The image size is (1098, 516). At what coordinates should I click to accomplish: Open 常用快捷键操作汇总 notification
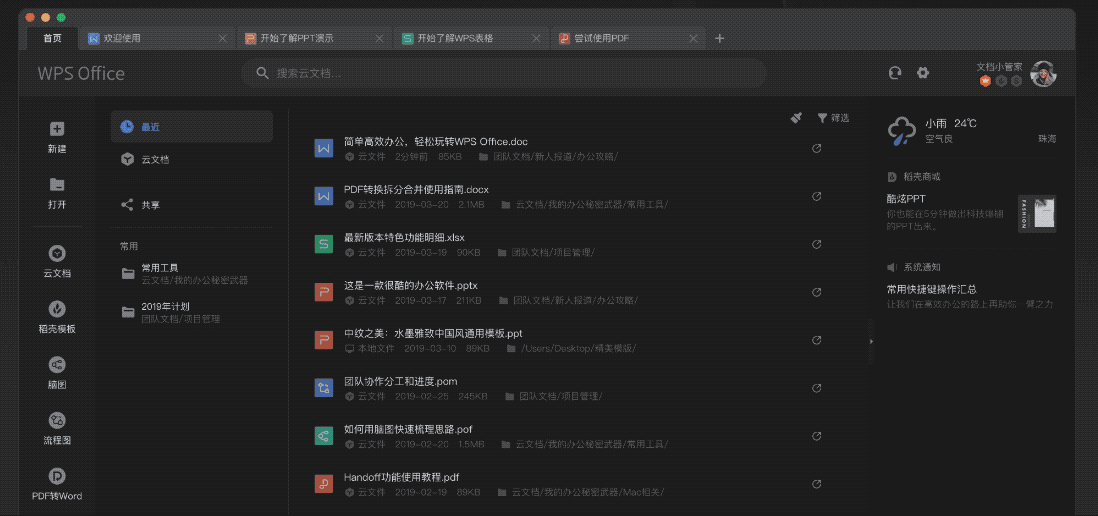click(x=932, y=289)
